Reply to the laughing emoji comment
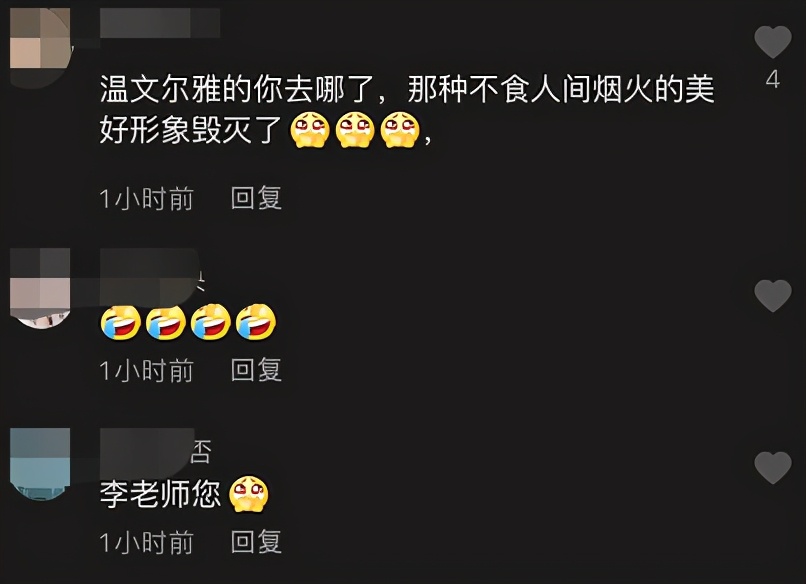Screen dimensions: 806x584 point(256,370)
